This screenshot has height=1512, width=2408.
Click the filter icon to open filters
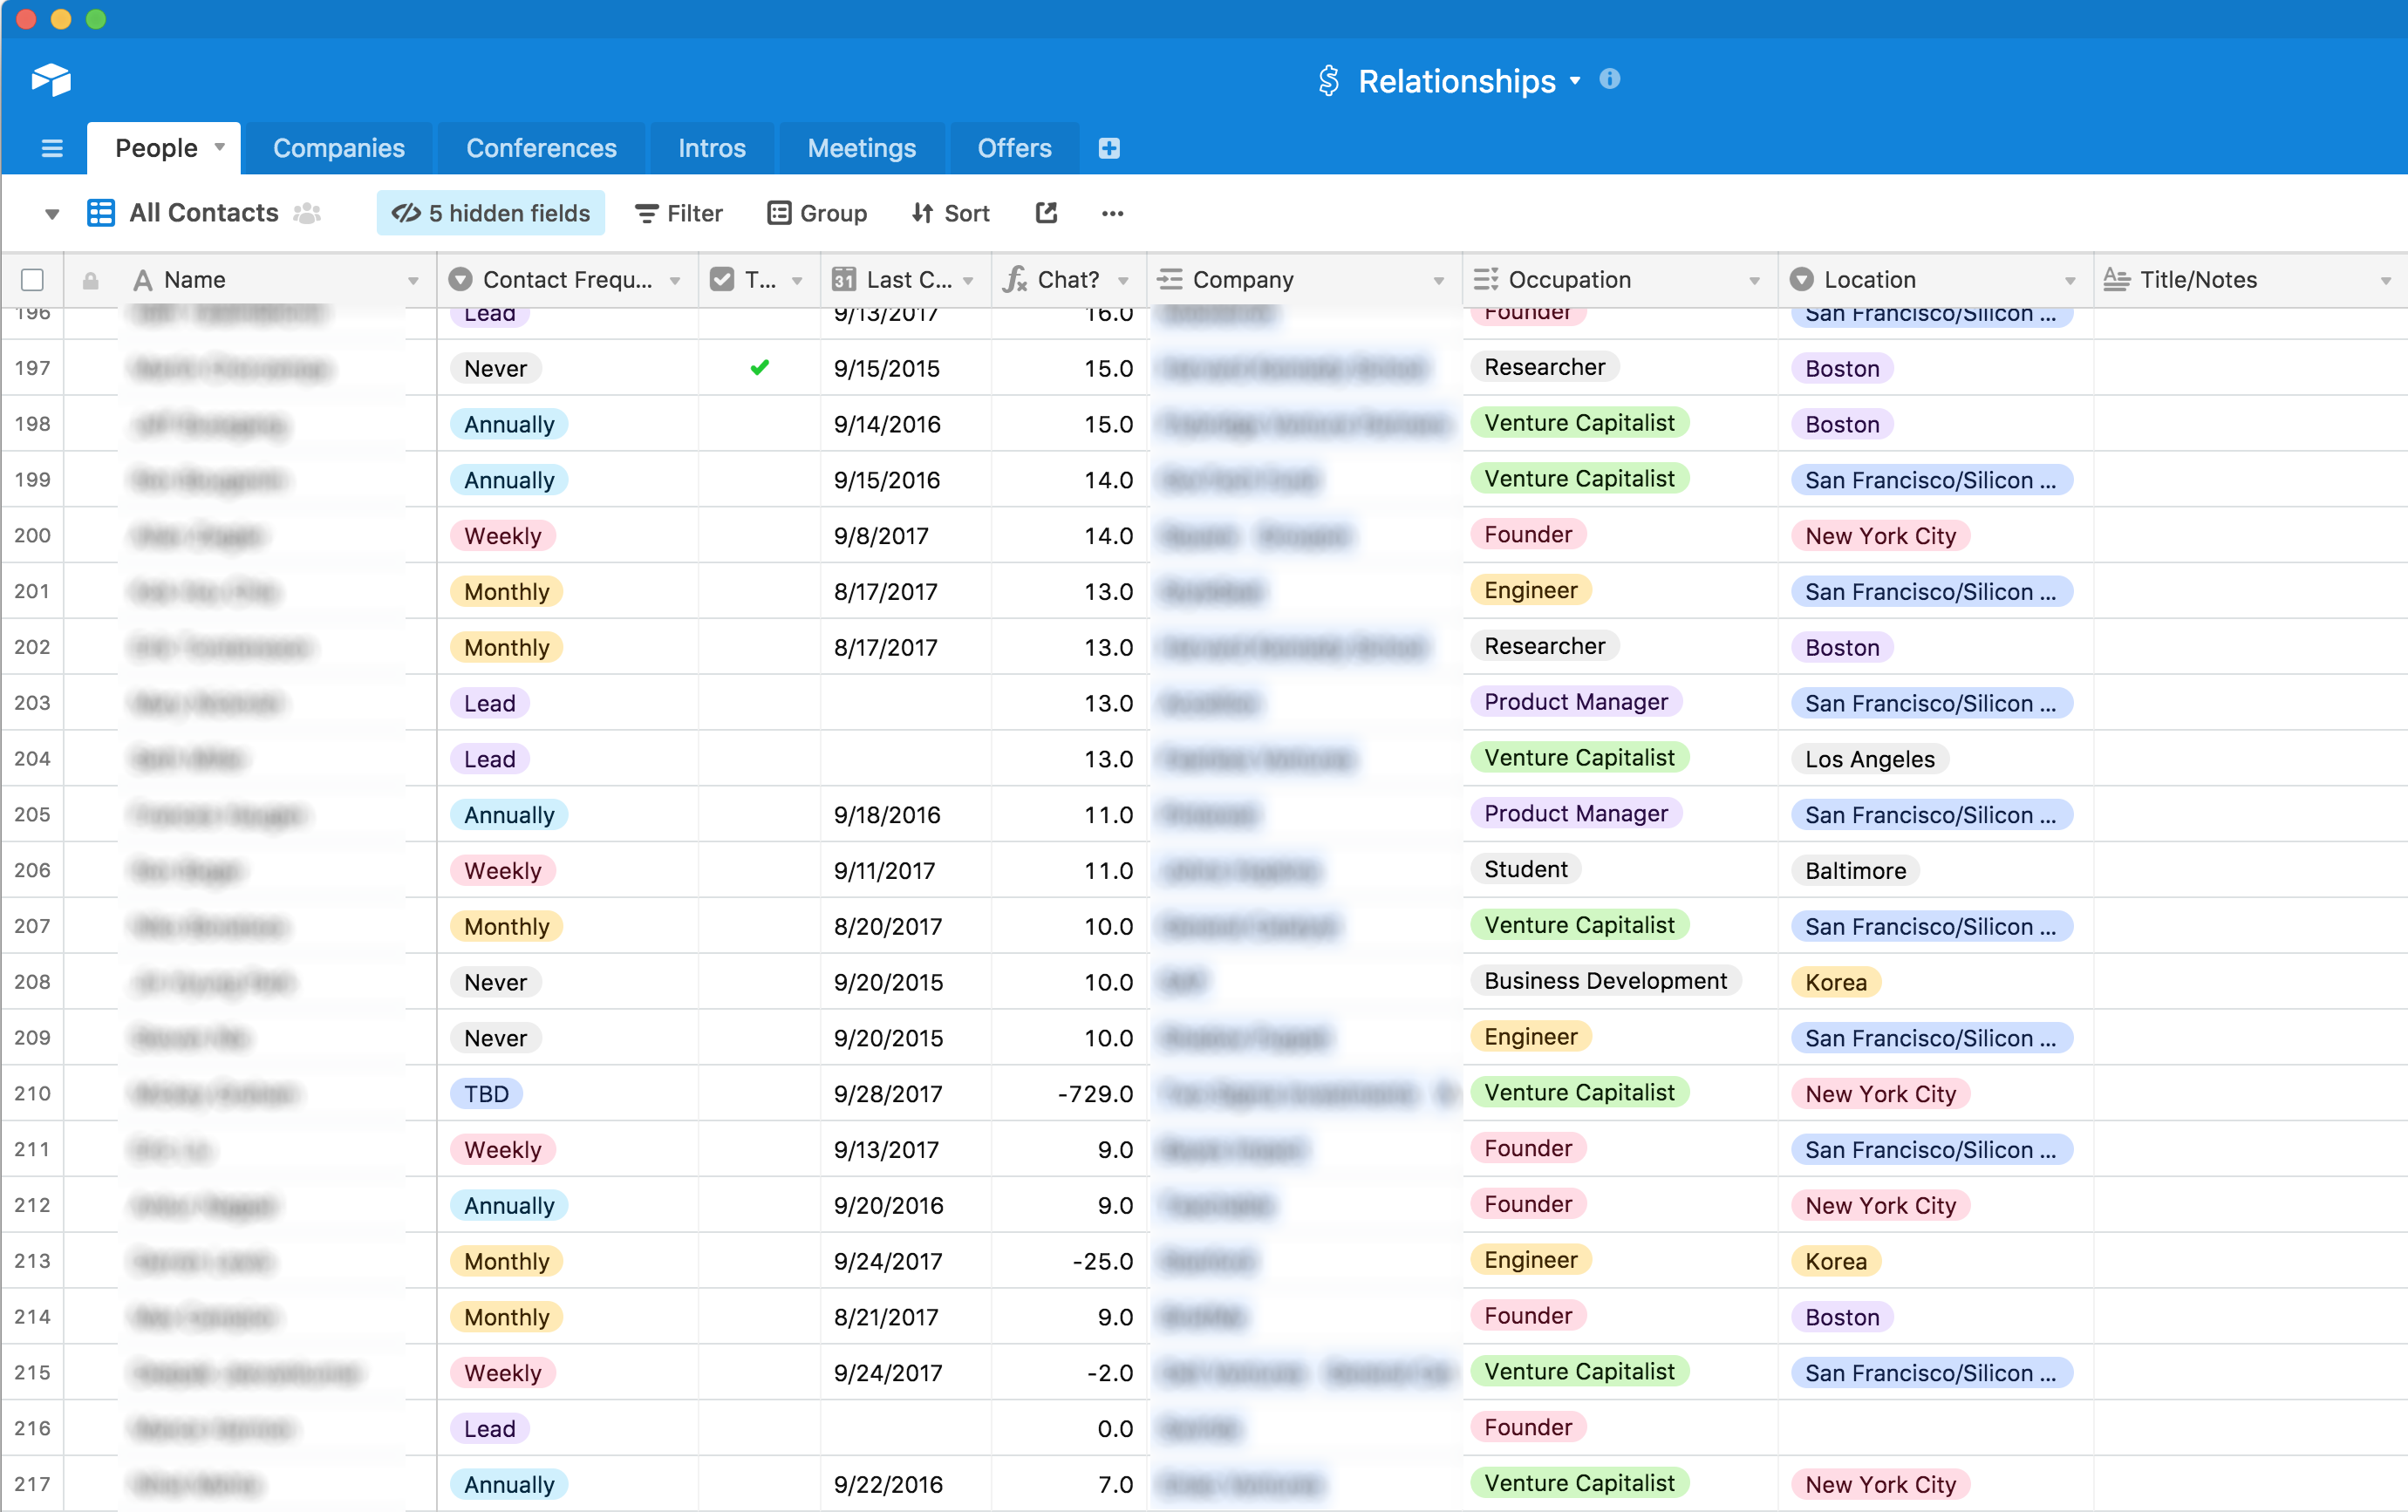tap(678, 213)
